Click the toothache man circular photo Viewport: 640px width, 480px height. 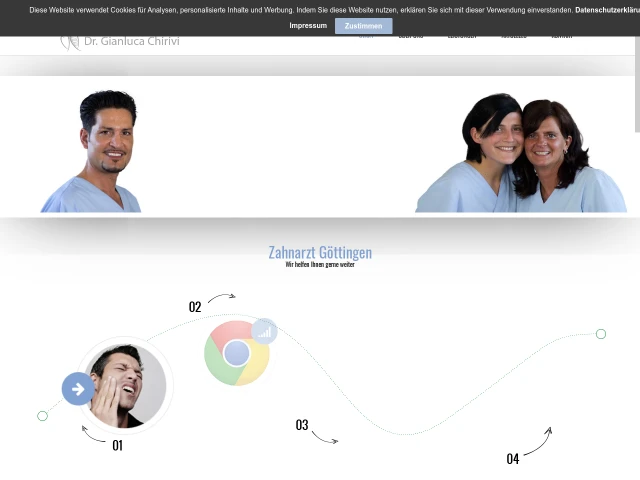pos(125,385)
